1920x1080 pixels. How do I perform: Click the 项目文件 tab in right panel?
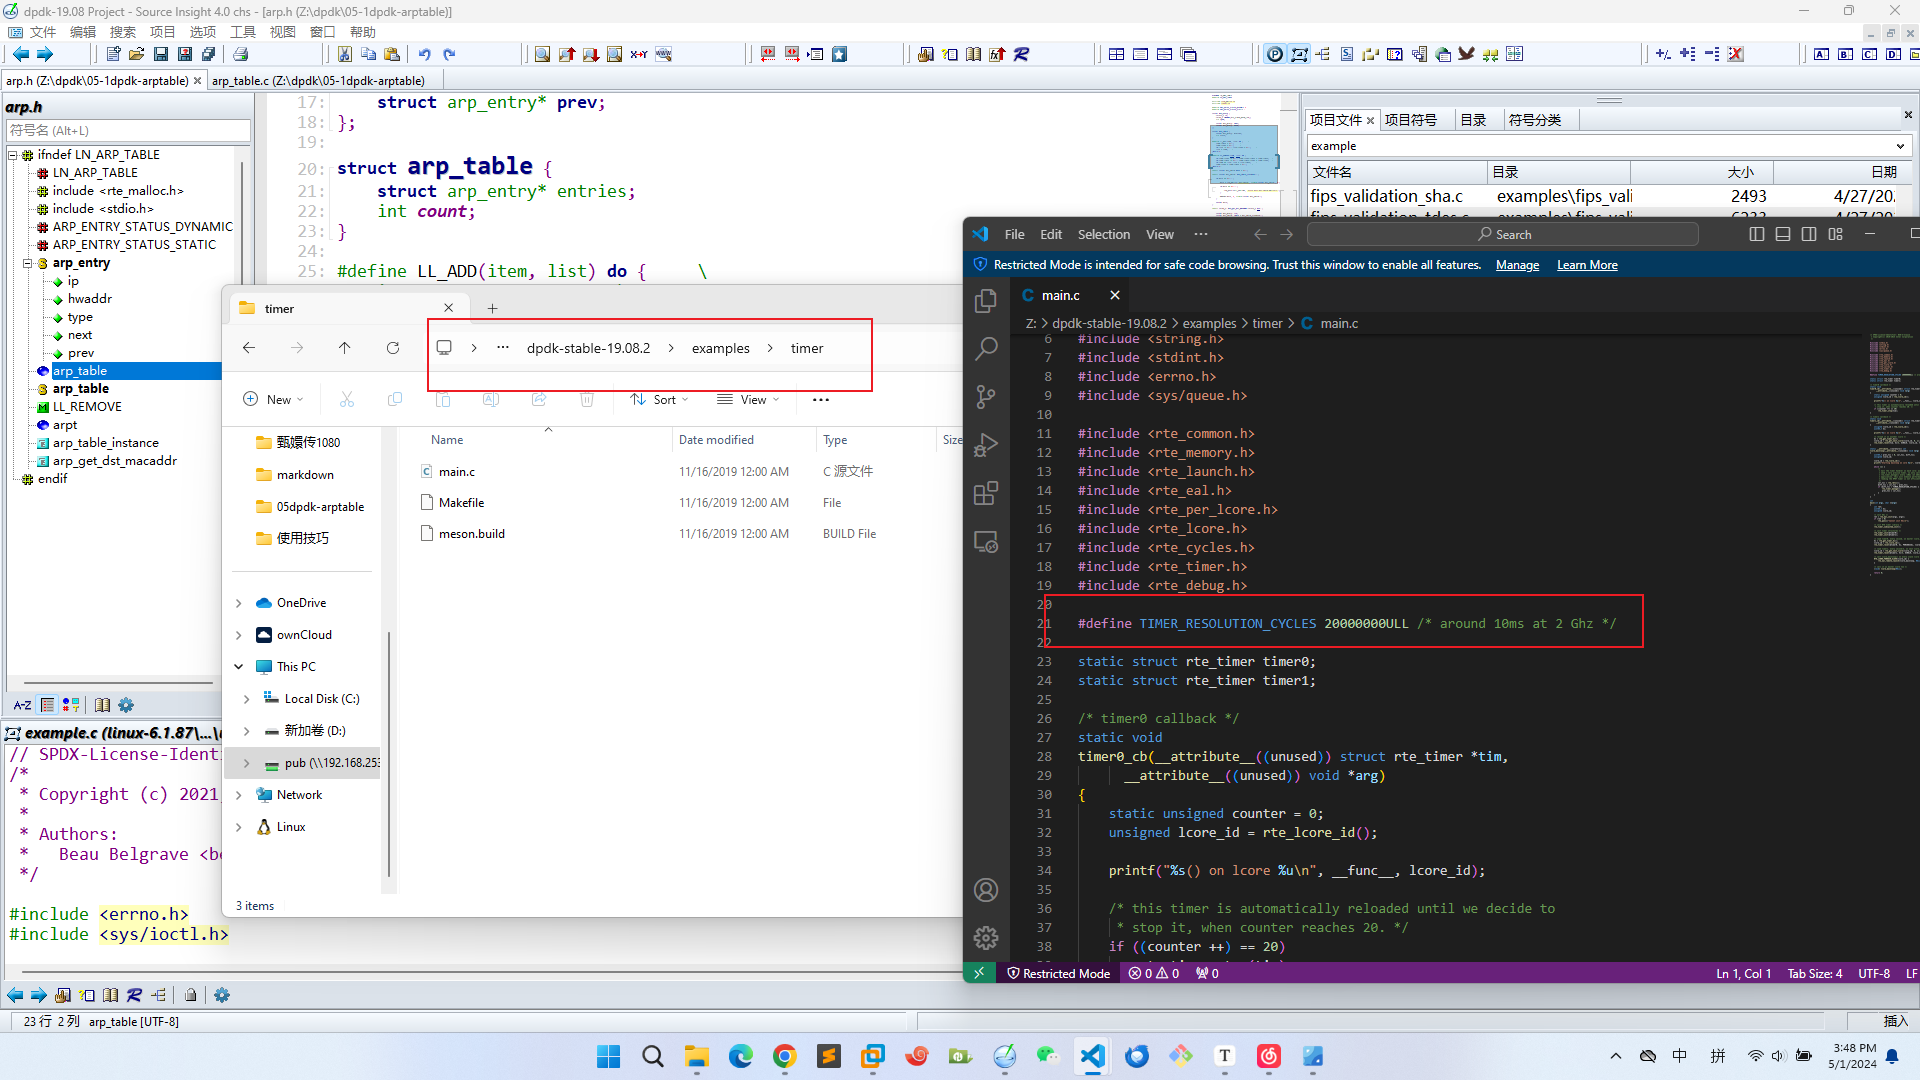tap(1336, 120)
